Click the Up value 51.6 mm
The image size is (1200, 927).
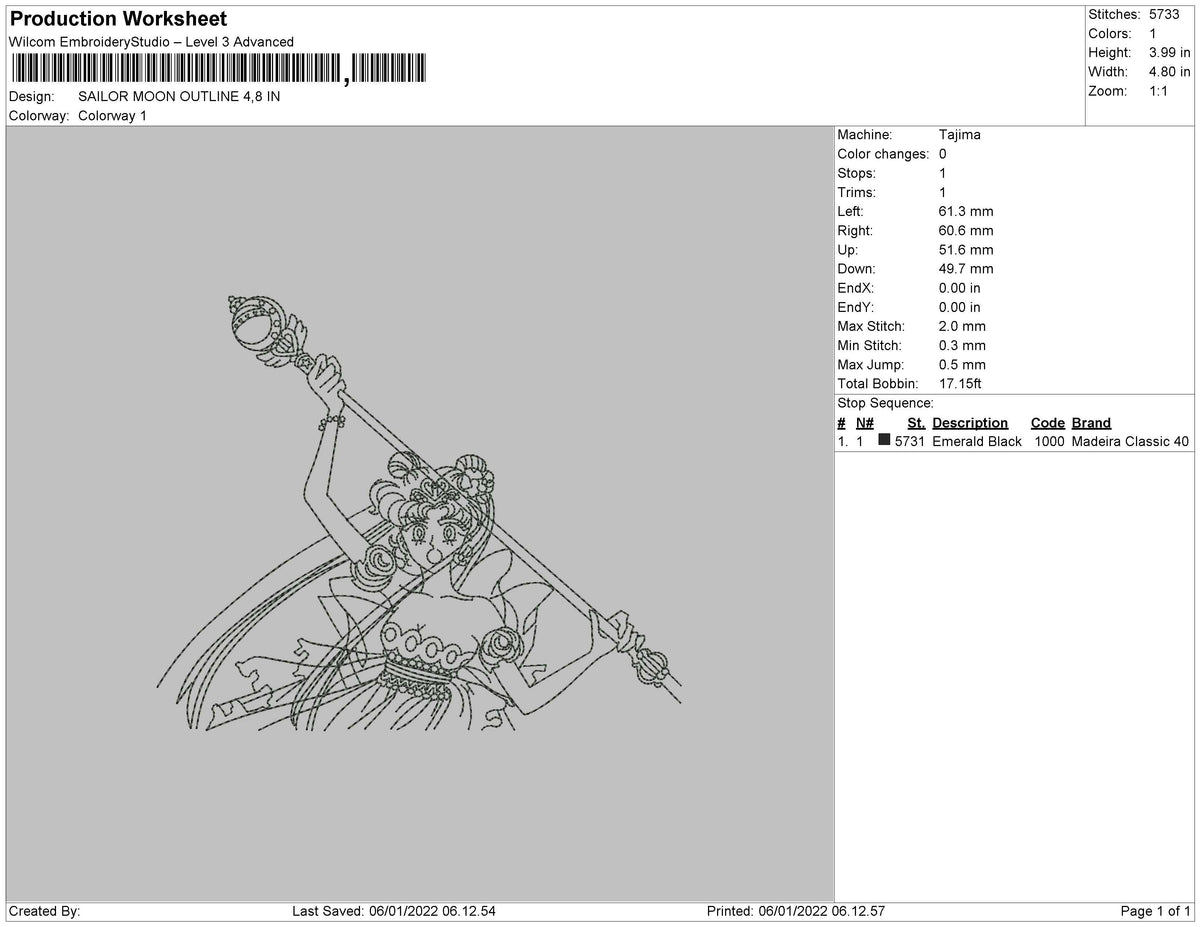966,250
